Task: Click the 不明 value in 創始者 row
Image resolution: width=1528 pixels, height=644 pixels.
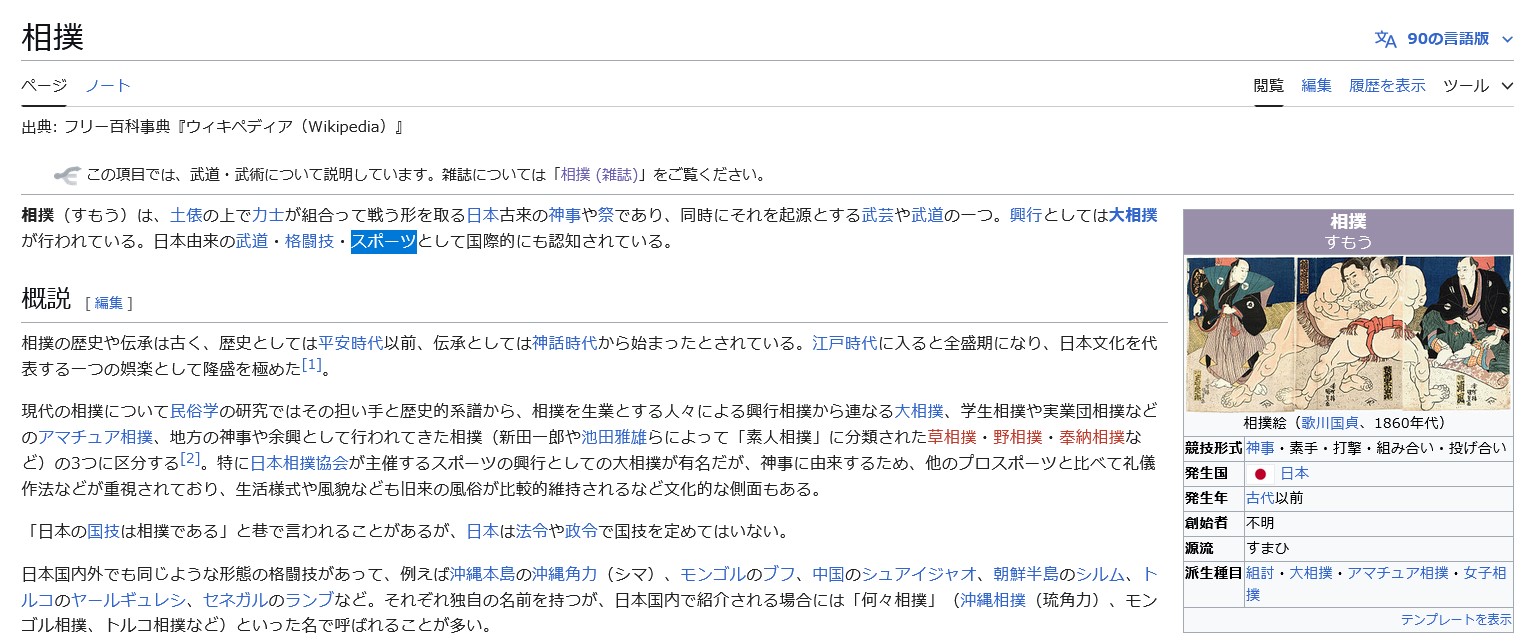Action: pyautogui.click(x=1260, y=523)
